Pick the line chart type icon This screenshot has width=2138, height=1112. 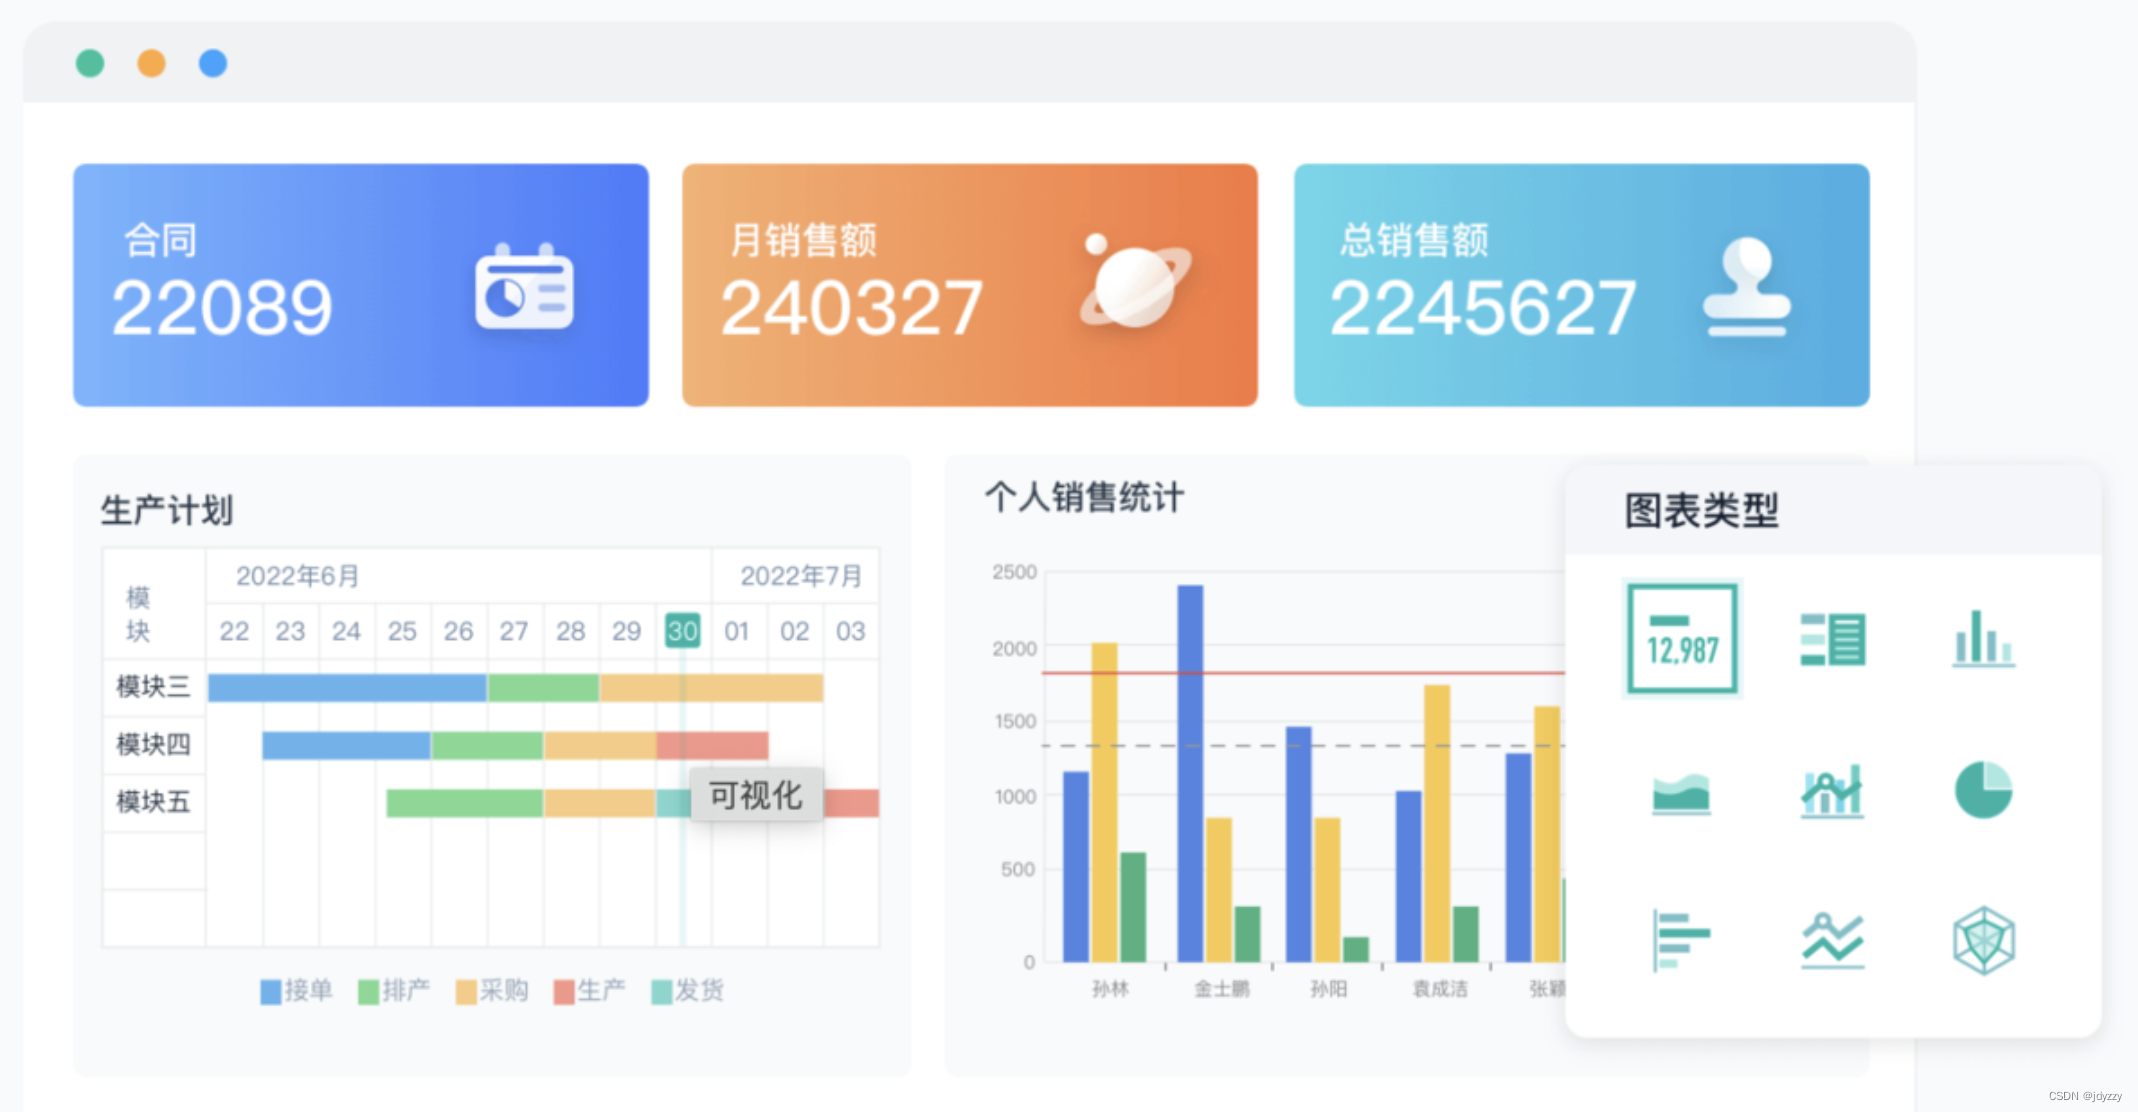(1832, 940)
